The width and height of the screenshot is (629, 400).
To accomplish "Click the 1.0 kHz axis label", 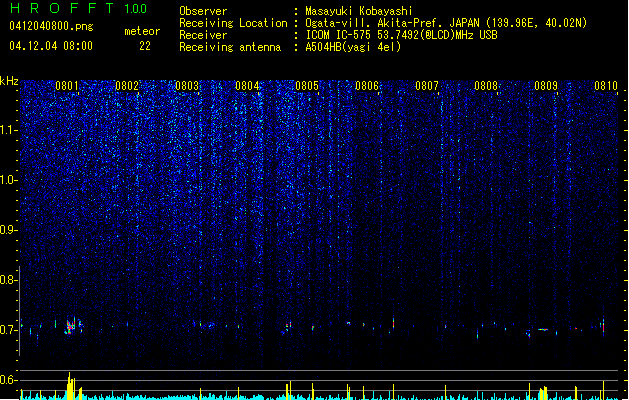I will (x=9, y=180).
